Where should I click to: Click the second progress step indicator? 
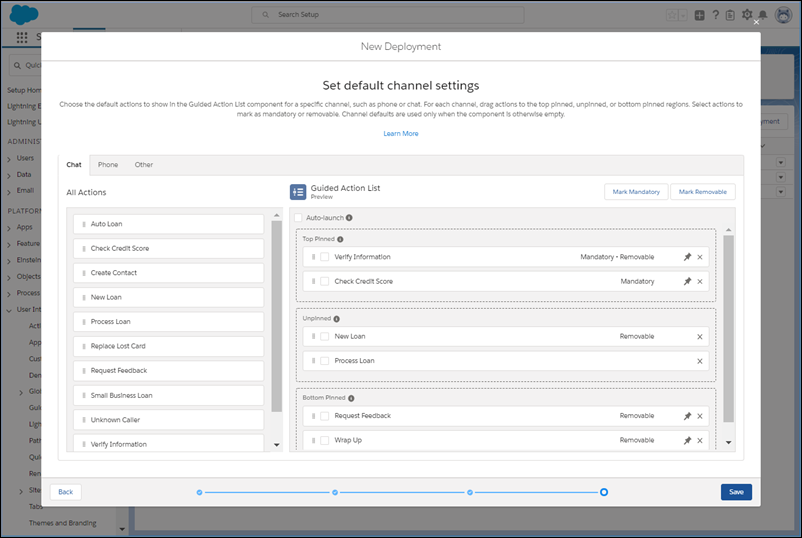[335, 492]
